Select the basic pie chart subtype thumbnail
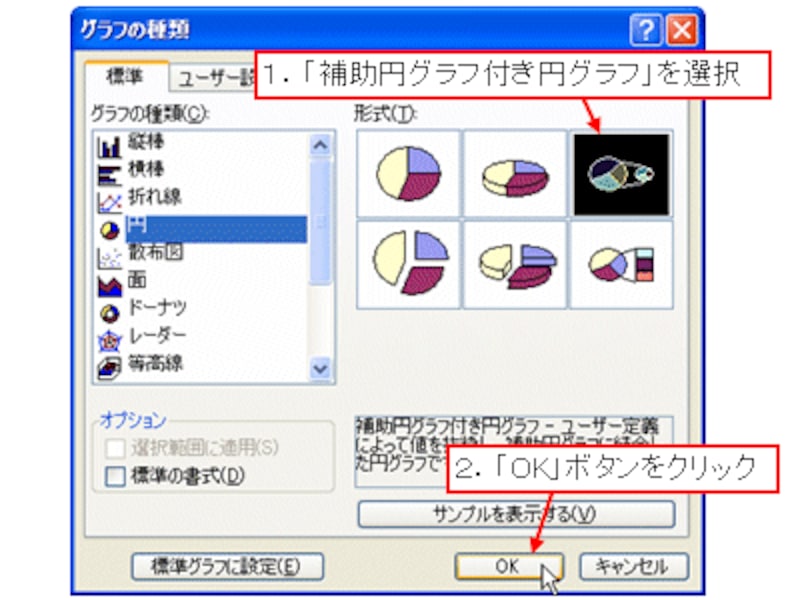Screen dimensions: 800x600 pos(409,173)
